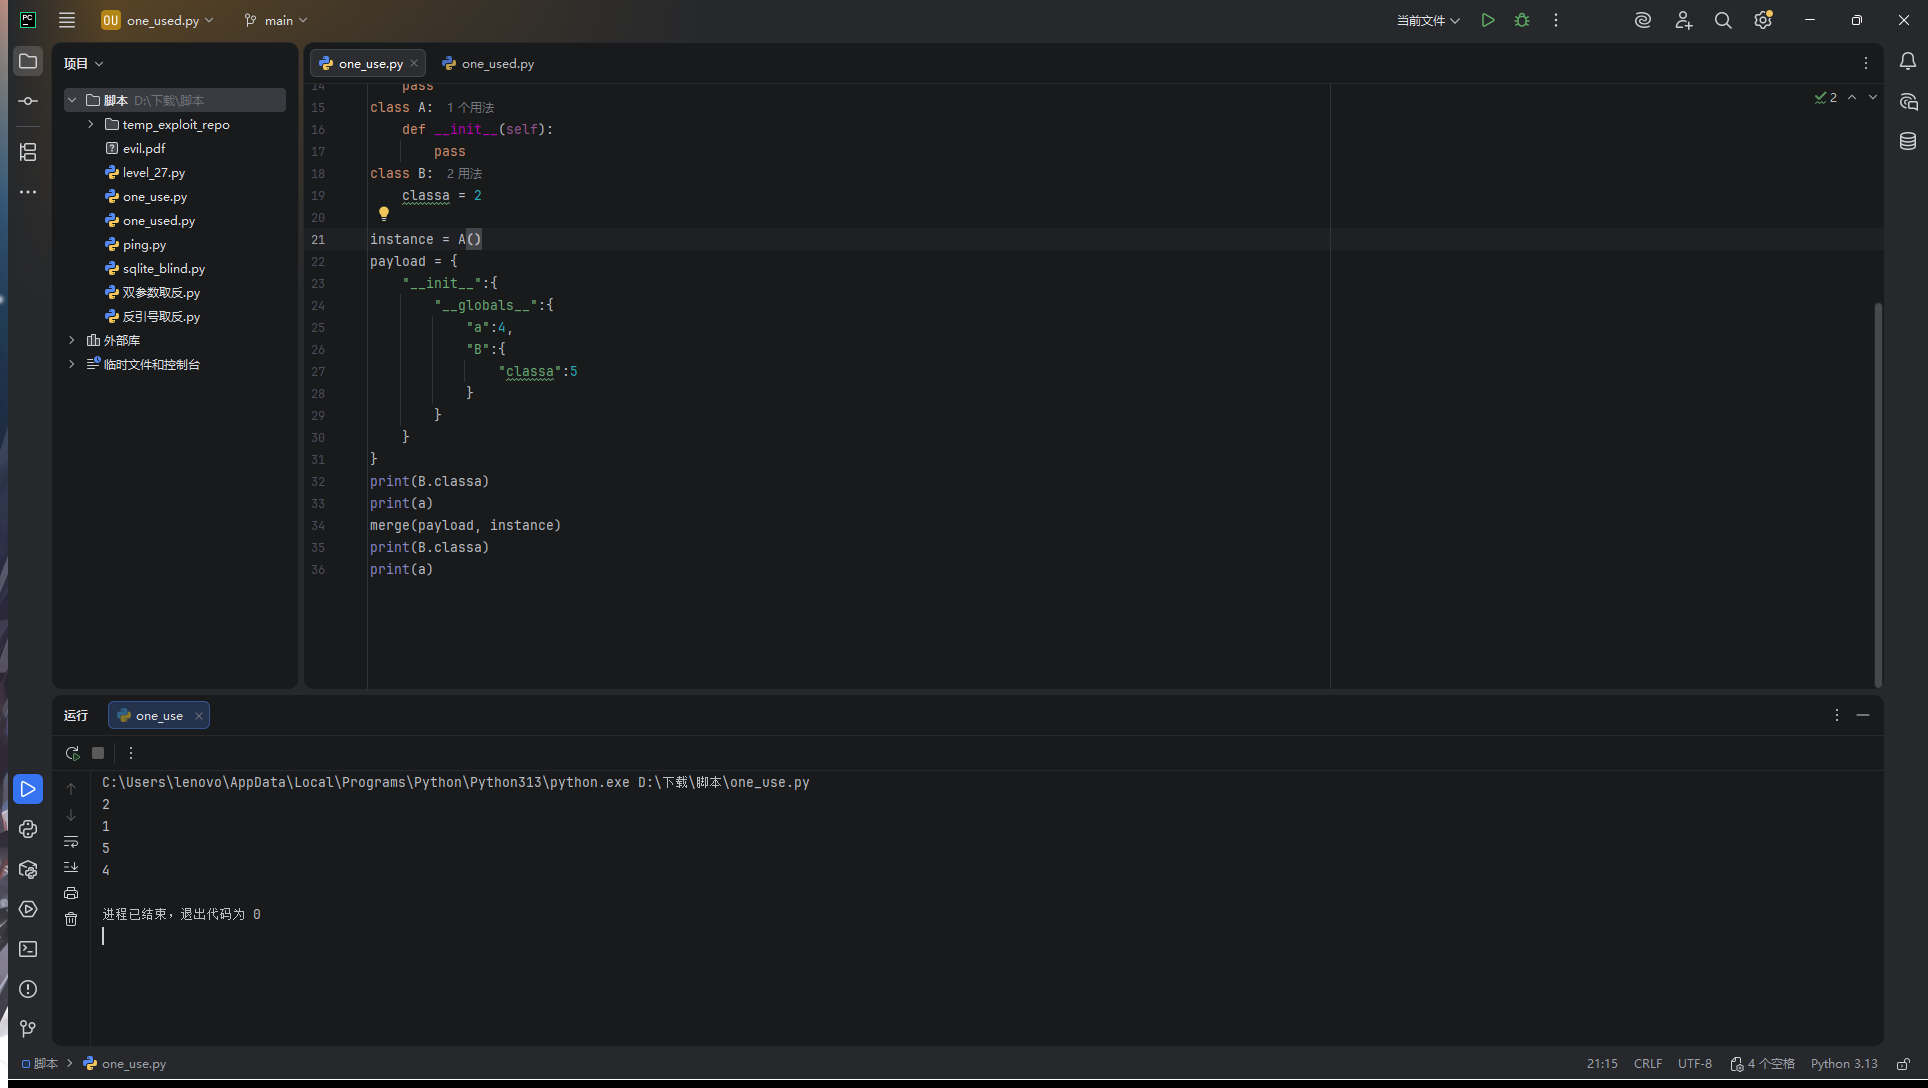This screenshot has width=1928, height=1088.
Task: Click the 4 个空格 indent setting
Action: click(1762, 1064)
